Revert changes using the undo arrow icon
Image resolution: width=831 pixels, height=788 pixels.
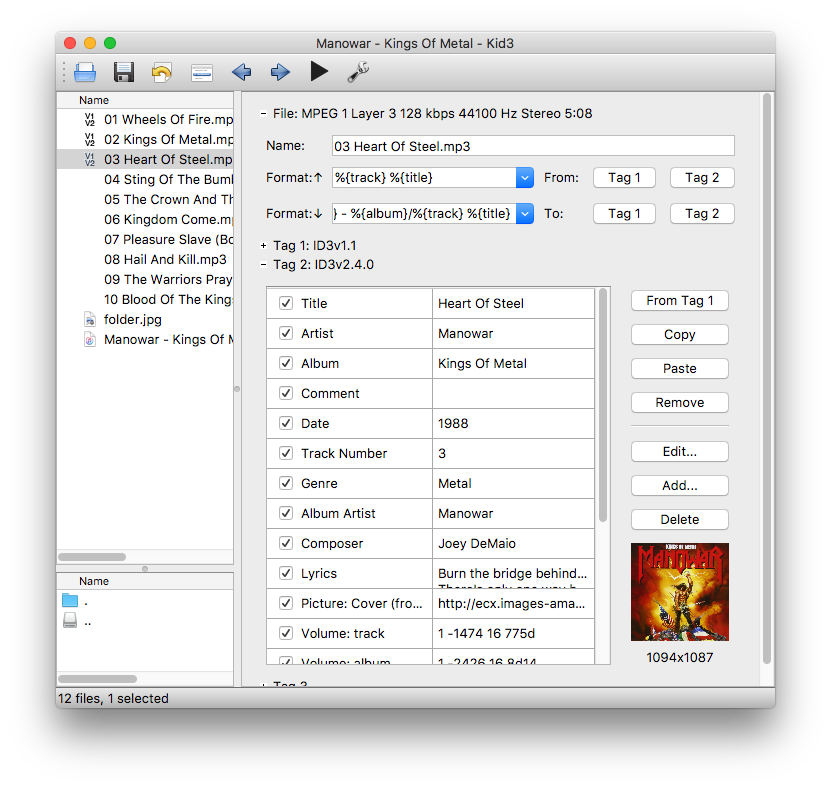162,72
